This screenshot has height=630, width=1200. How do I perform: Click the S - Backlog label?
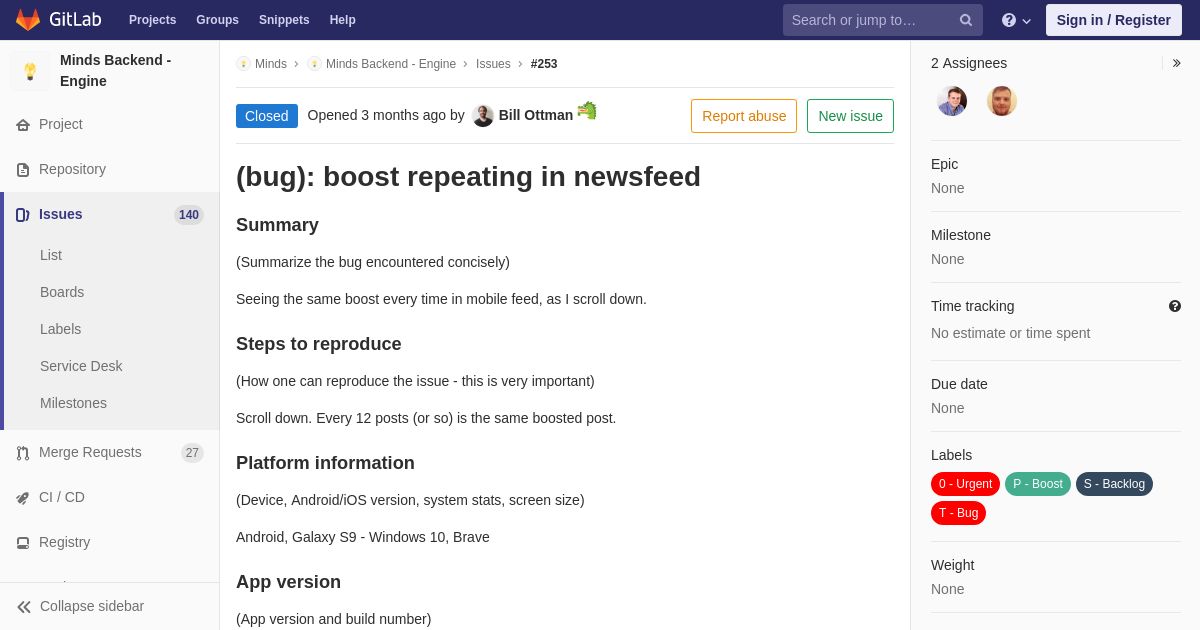[x=1114, y=484]
